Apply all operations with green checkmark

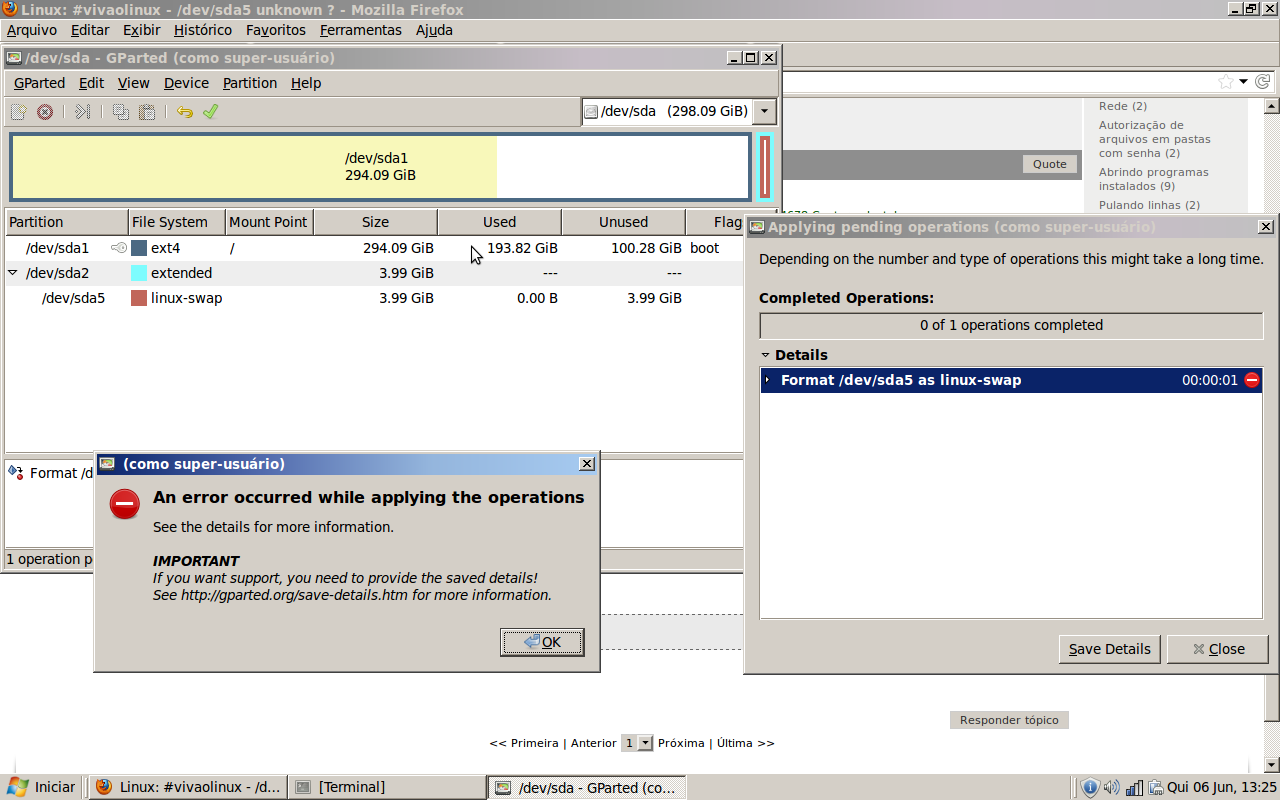coord(210,112)
